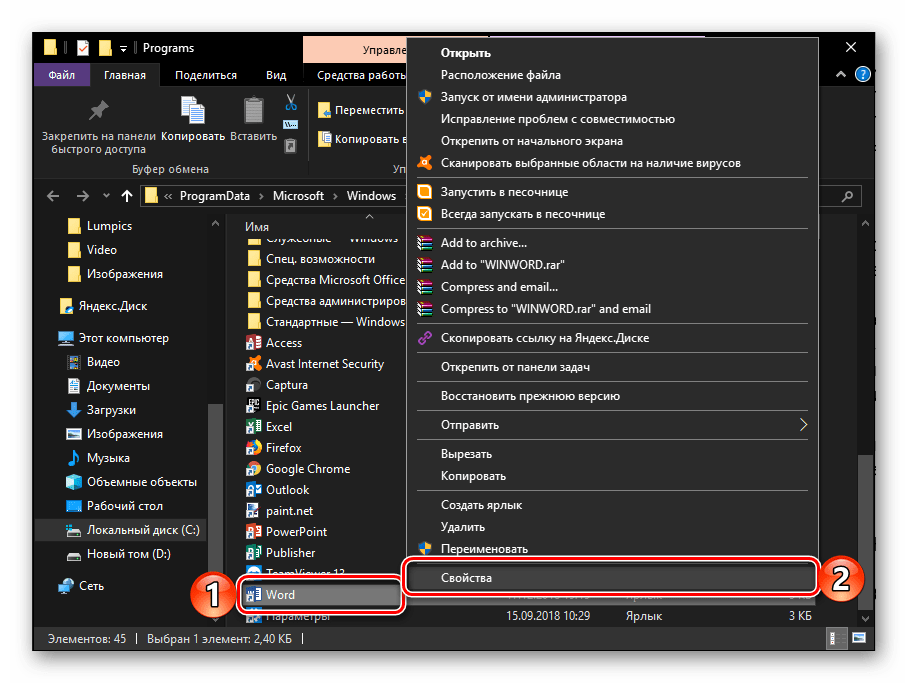Select the Google Chrome shortcut icon
Screen dimensions: 908x683
click(x=253, y=468)
